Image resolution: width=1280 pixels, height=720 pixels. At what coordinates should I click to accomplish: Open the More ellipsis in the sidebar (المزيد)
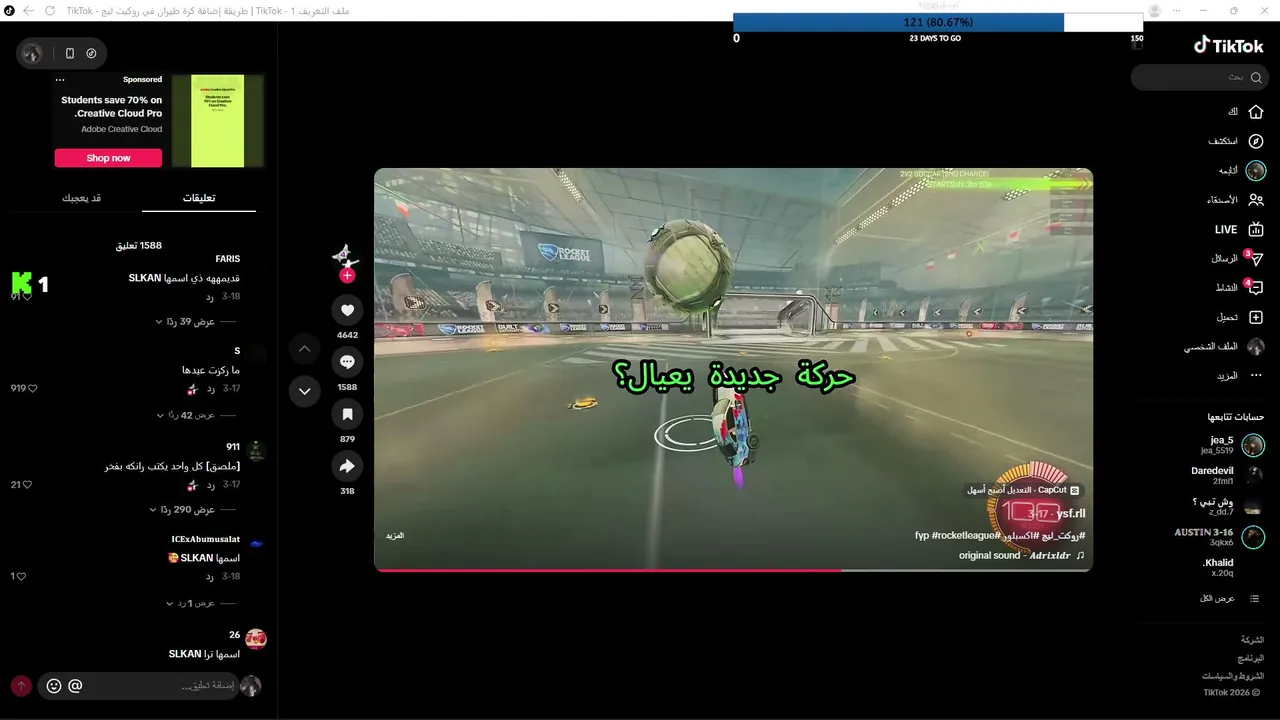tap(1256, 376)
